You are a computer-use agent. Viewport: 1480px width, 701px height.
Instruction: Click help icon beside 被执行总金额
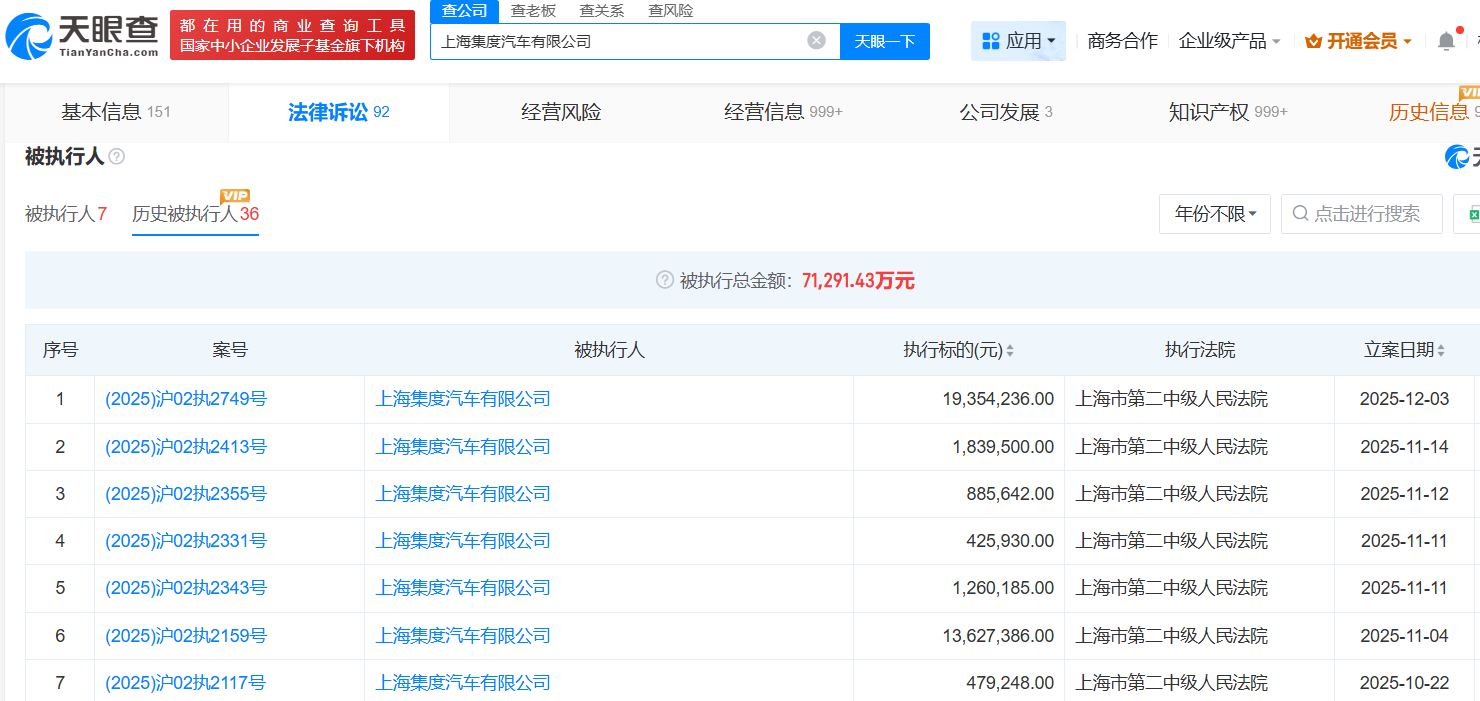[x=664, y=281]
